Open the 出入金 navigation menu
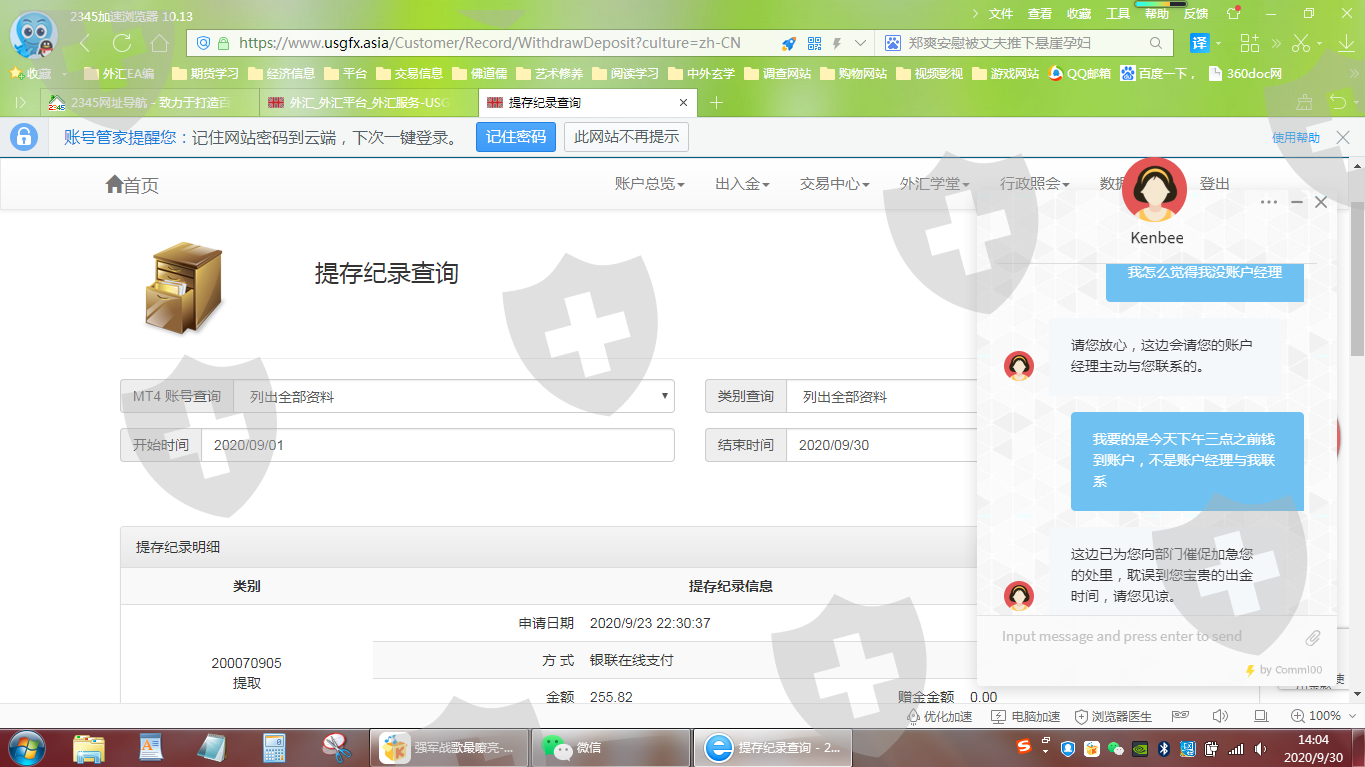This screenshot has height=767, width=1365. click(x=742, y=184)
